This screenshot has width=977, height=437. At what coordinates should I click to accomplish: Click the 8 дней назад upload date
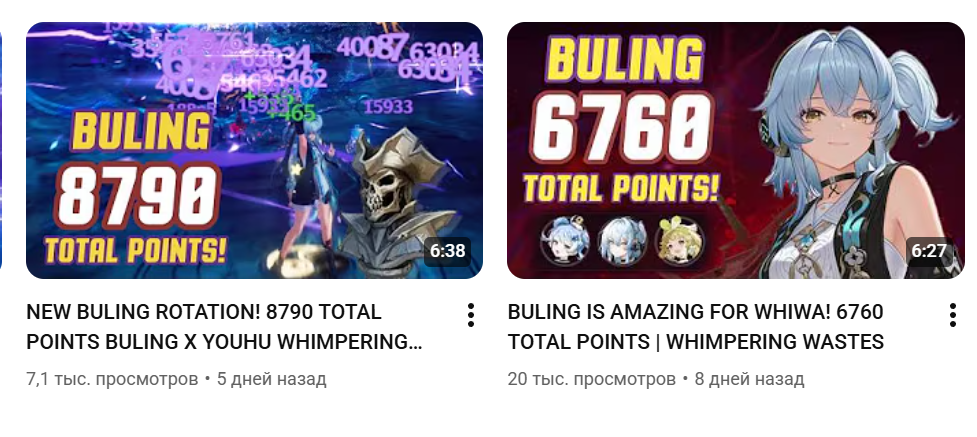pyautogui.click(x=750, y=379)
